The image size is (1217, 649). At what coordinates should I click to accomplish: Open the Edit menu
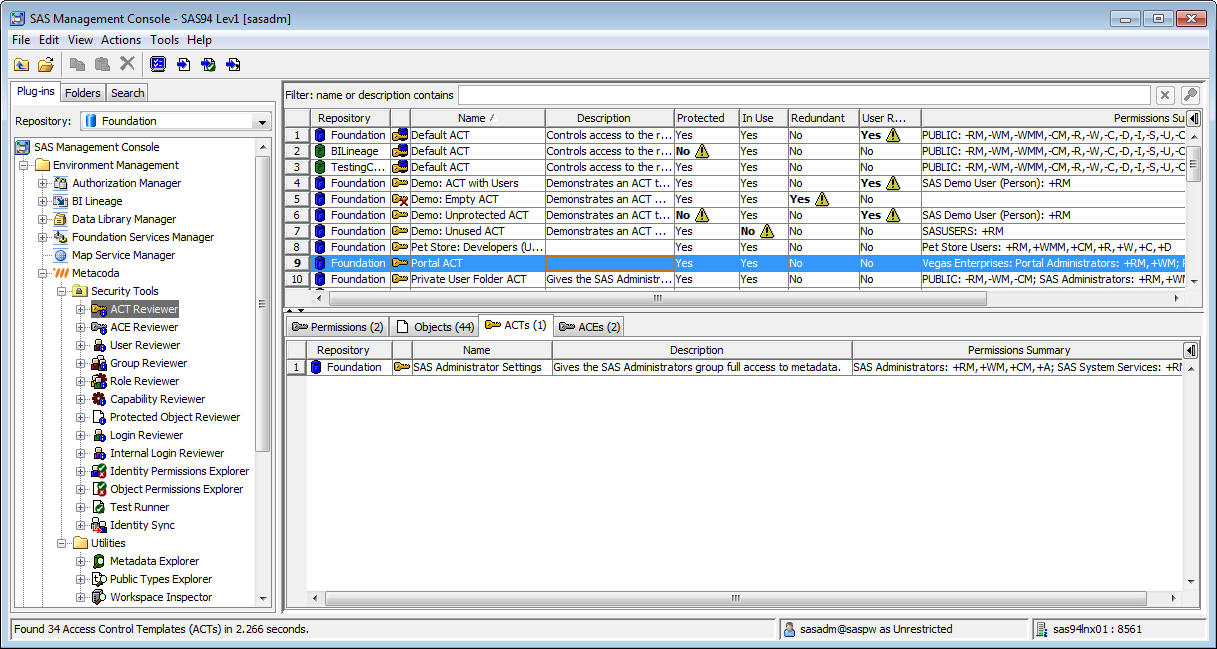point(49,40)
